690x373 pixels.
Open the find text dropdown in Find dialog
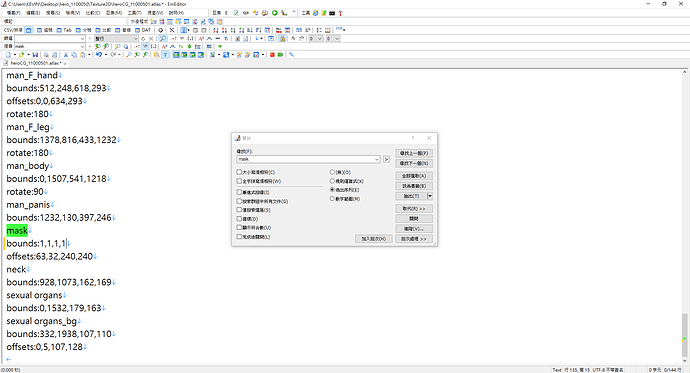[377, 159]
